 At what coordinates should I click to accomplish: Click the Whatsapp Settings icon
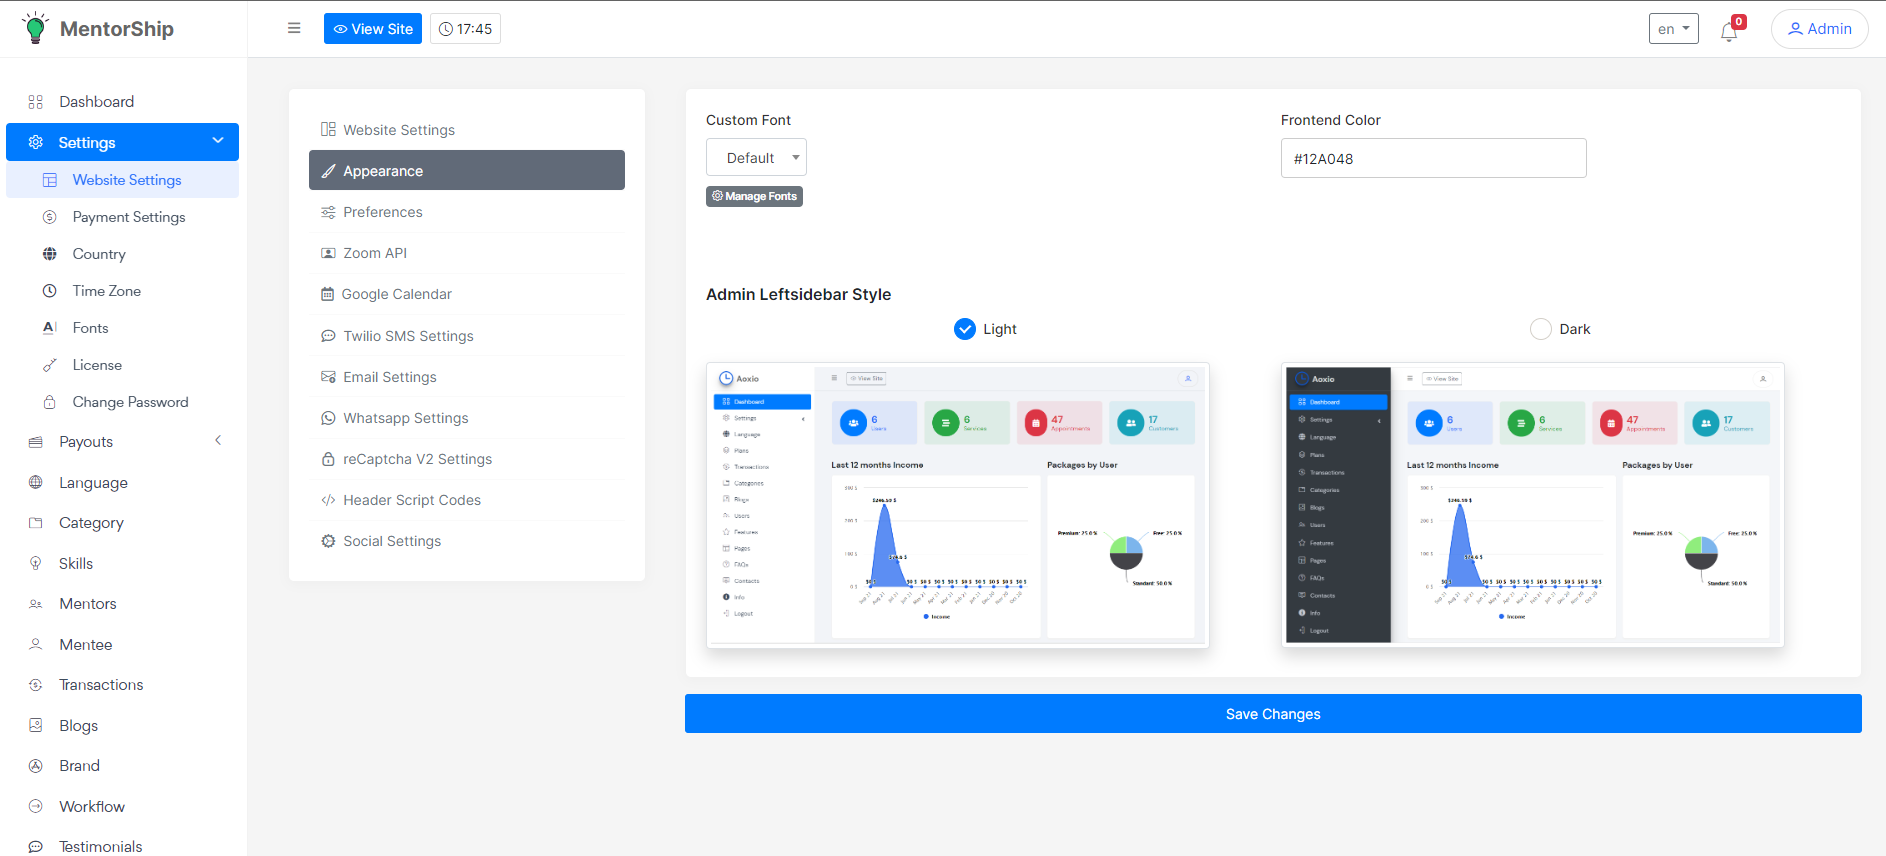(x=328, y=418)
